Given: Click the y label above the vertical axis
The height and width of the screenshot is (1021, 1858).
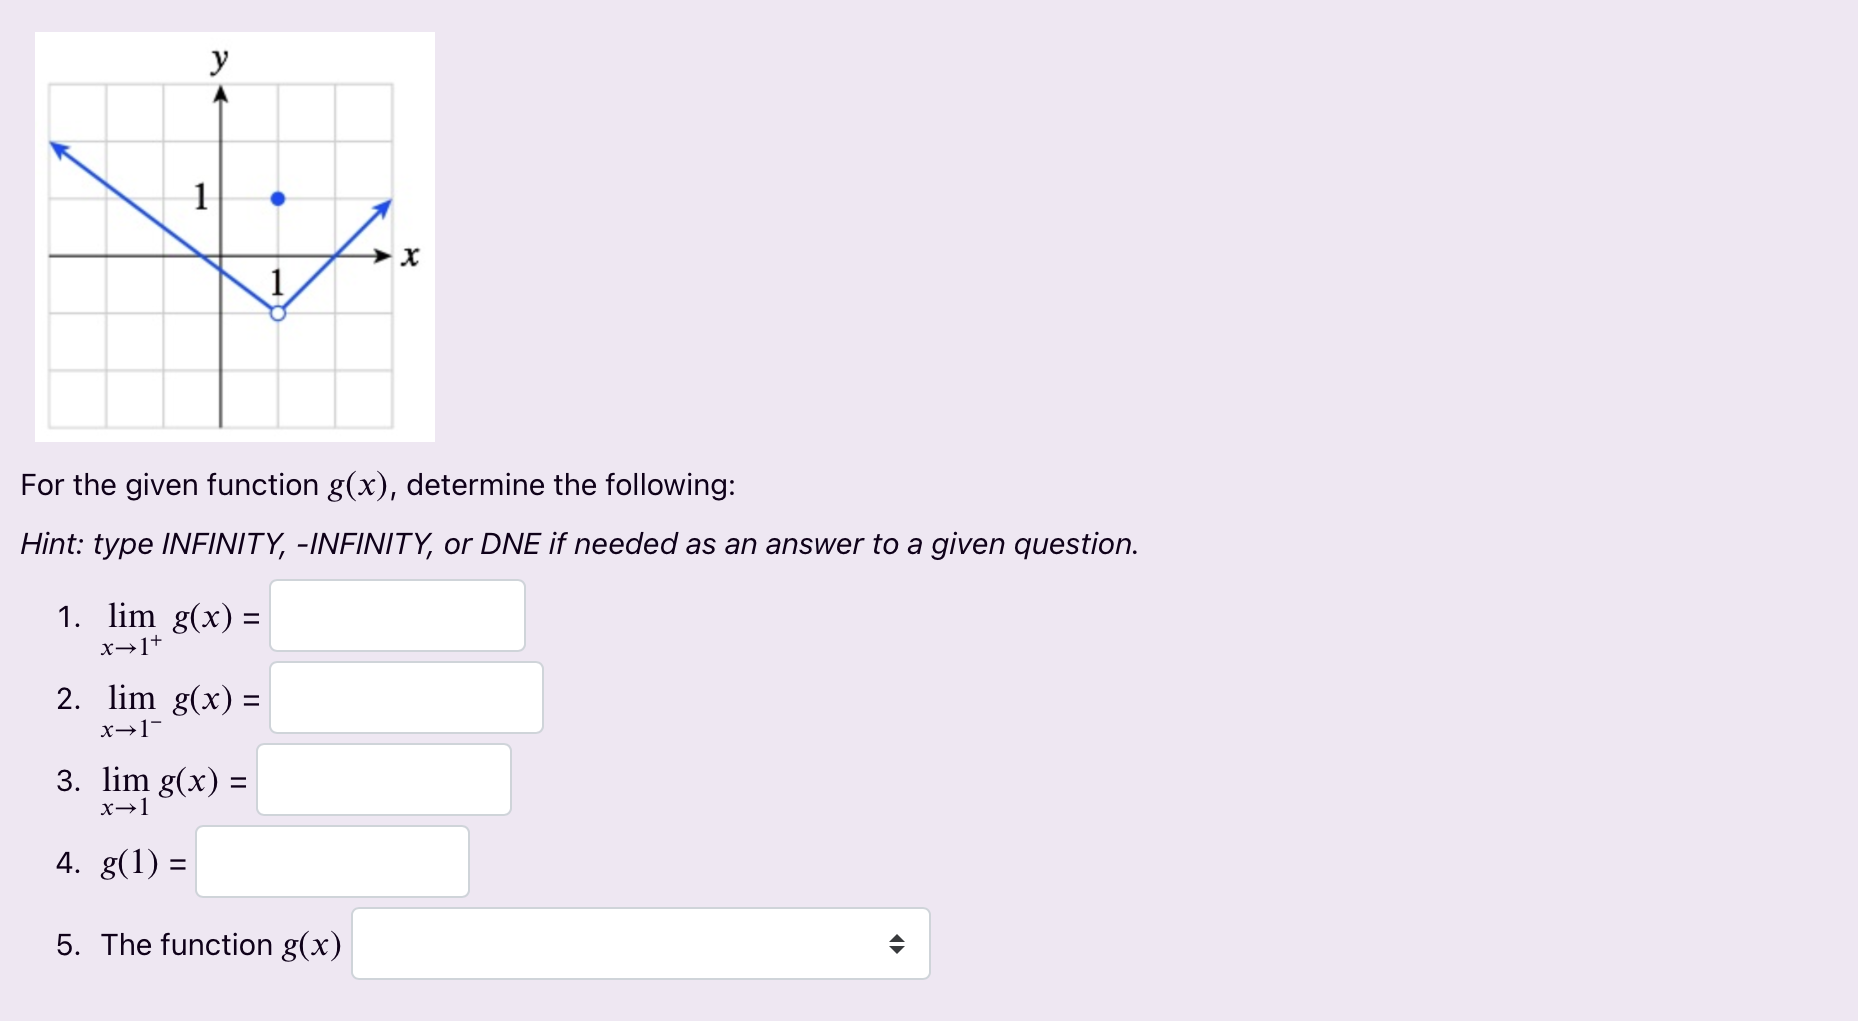Looking at the screenshot, I should (x=218, y=60).
